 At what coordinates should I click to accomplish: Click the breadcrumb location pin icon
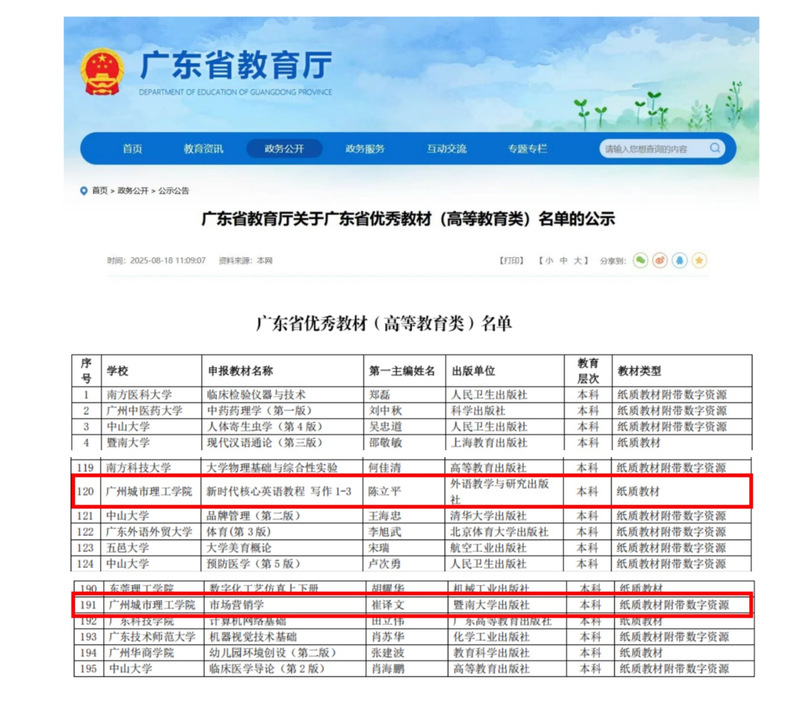tap(84, 191)
